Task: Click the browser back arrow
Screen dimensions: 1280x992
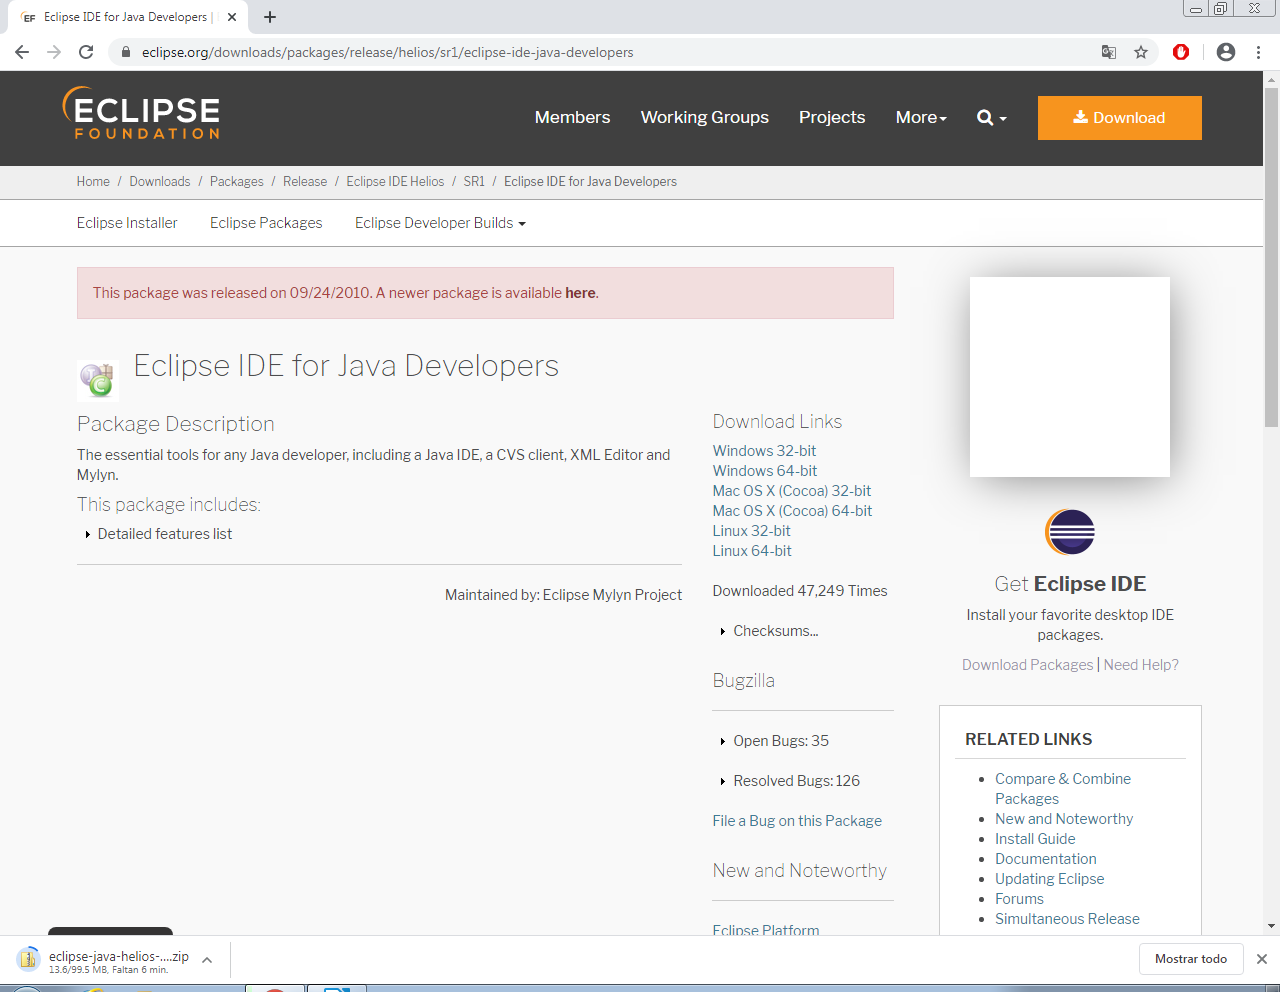Action: tap(22, 52)
